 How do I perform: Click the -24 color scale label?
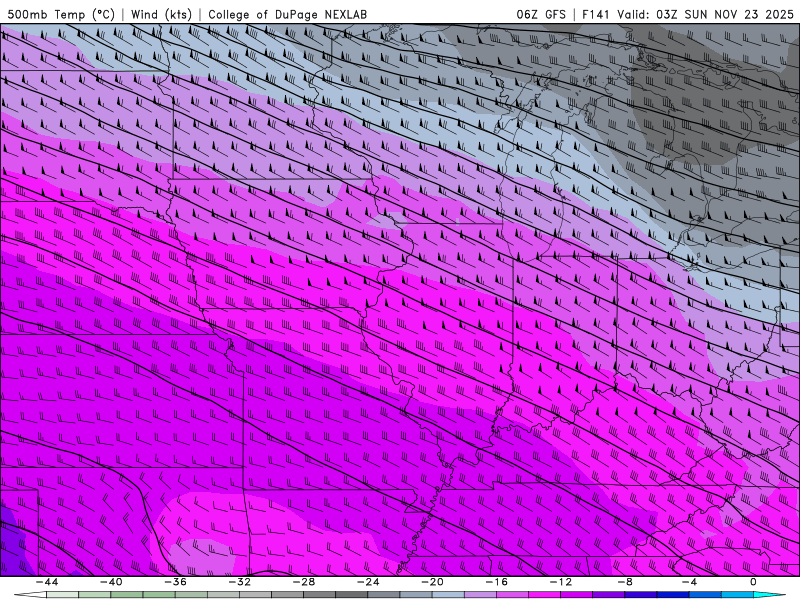click(x=368, y=582)
